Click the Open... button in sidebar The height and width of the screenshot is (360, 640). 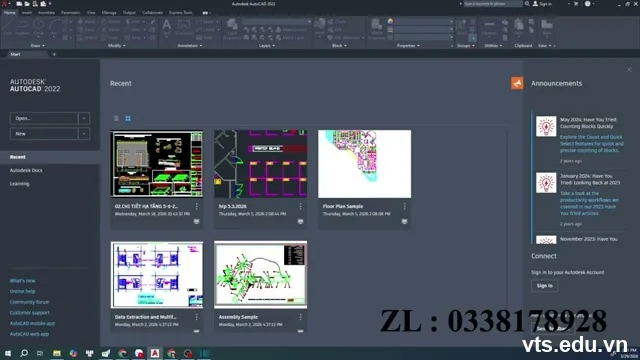click(44, 118)
